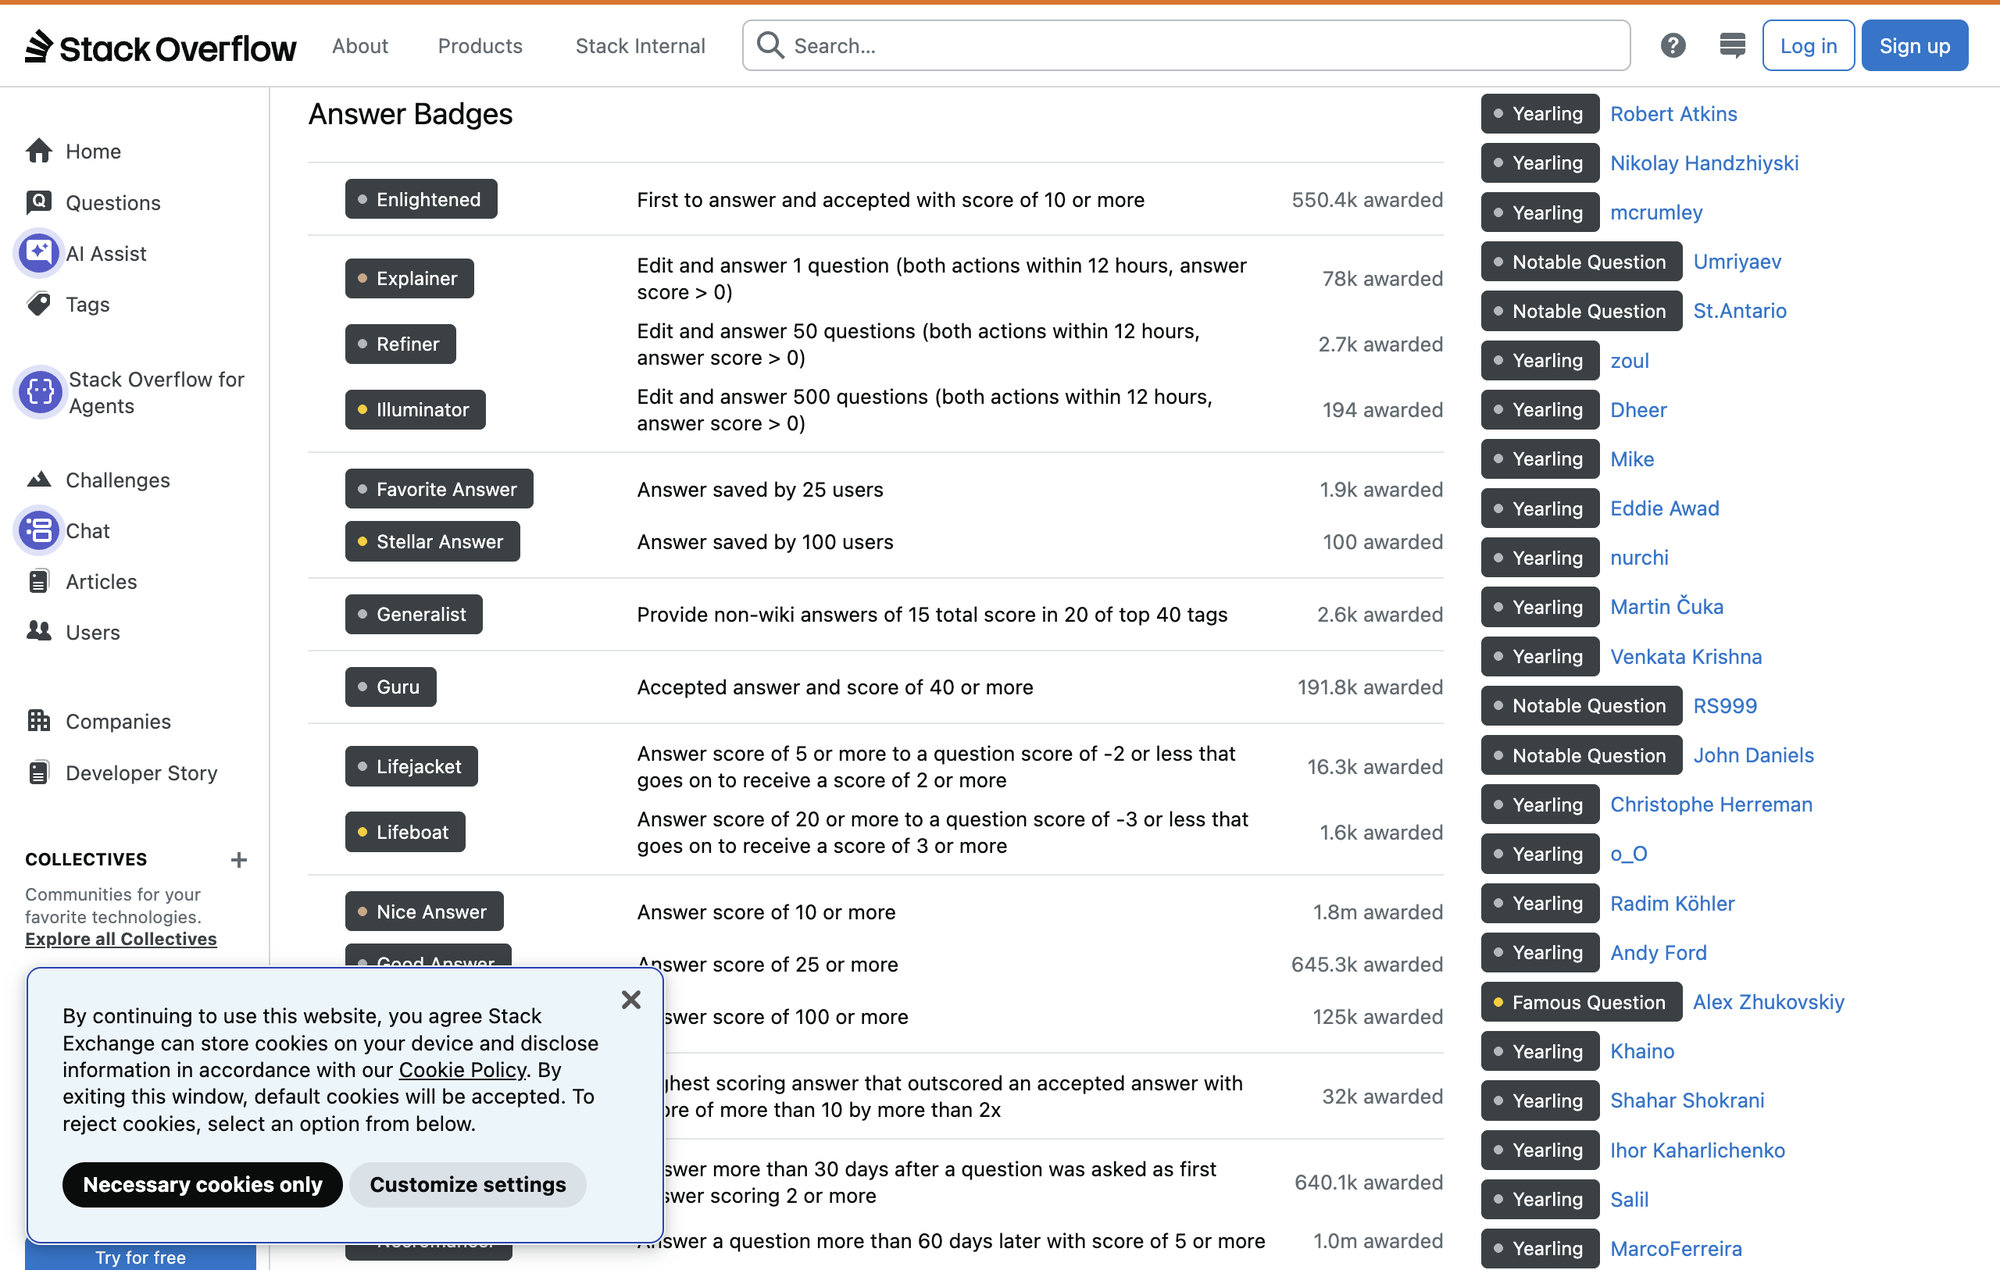2000x1270 pixels.
Task: Click the Stack Overflow for Agents icon
Action: tap(41, 392)
